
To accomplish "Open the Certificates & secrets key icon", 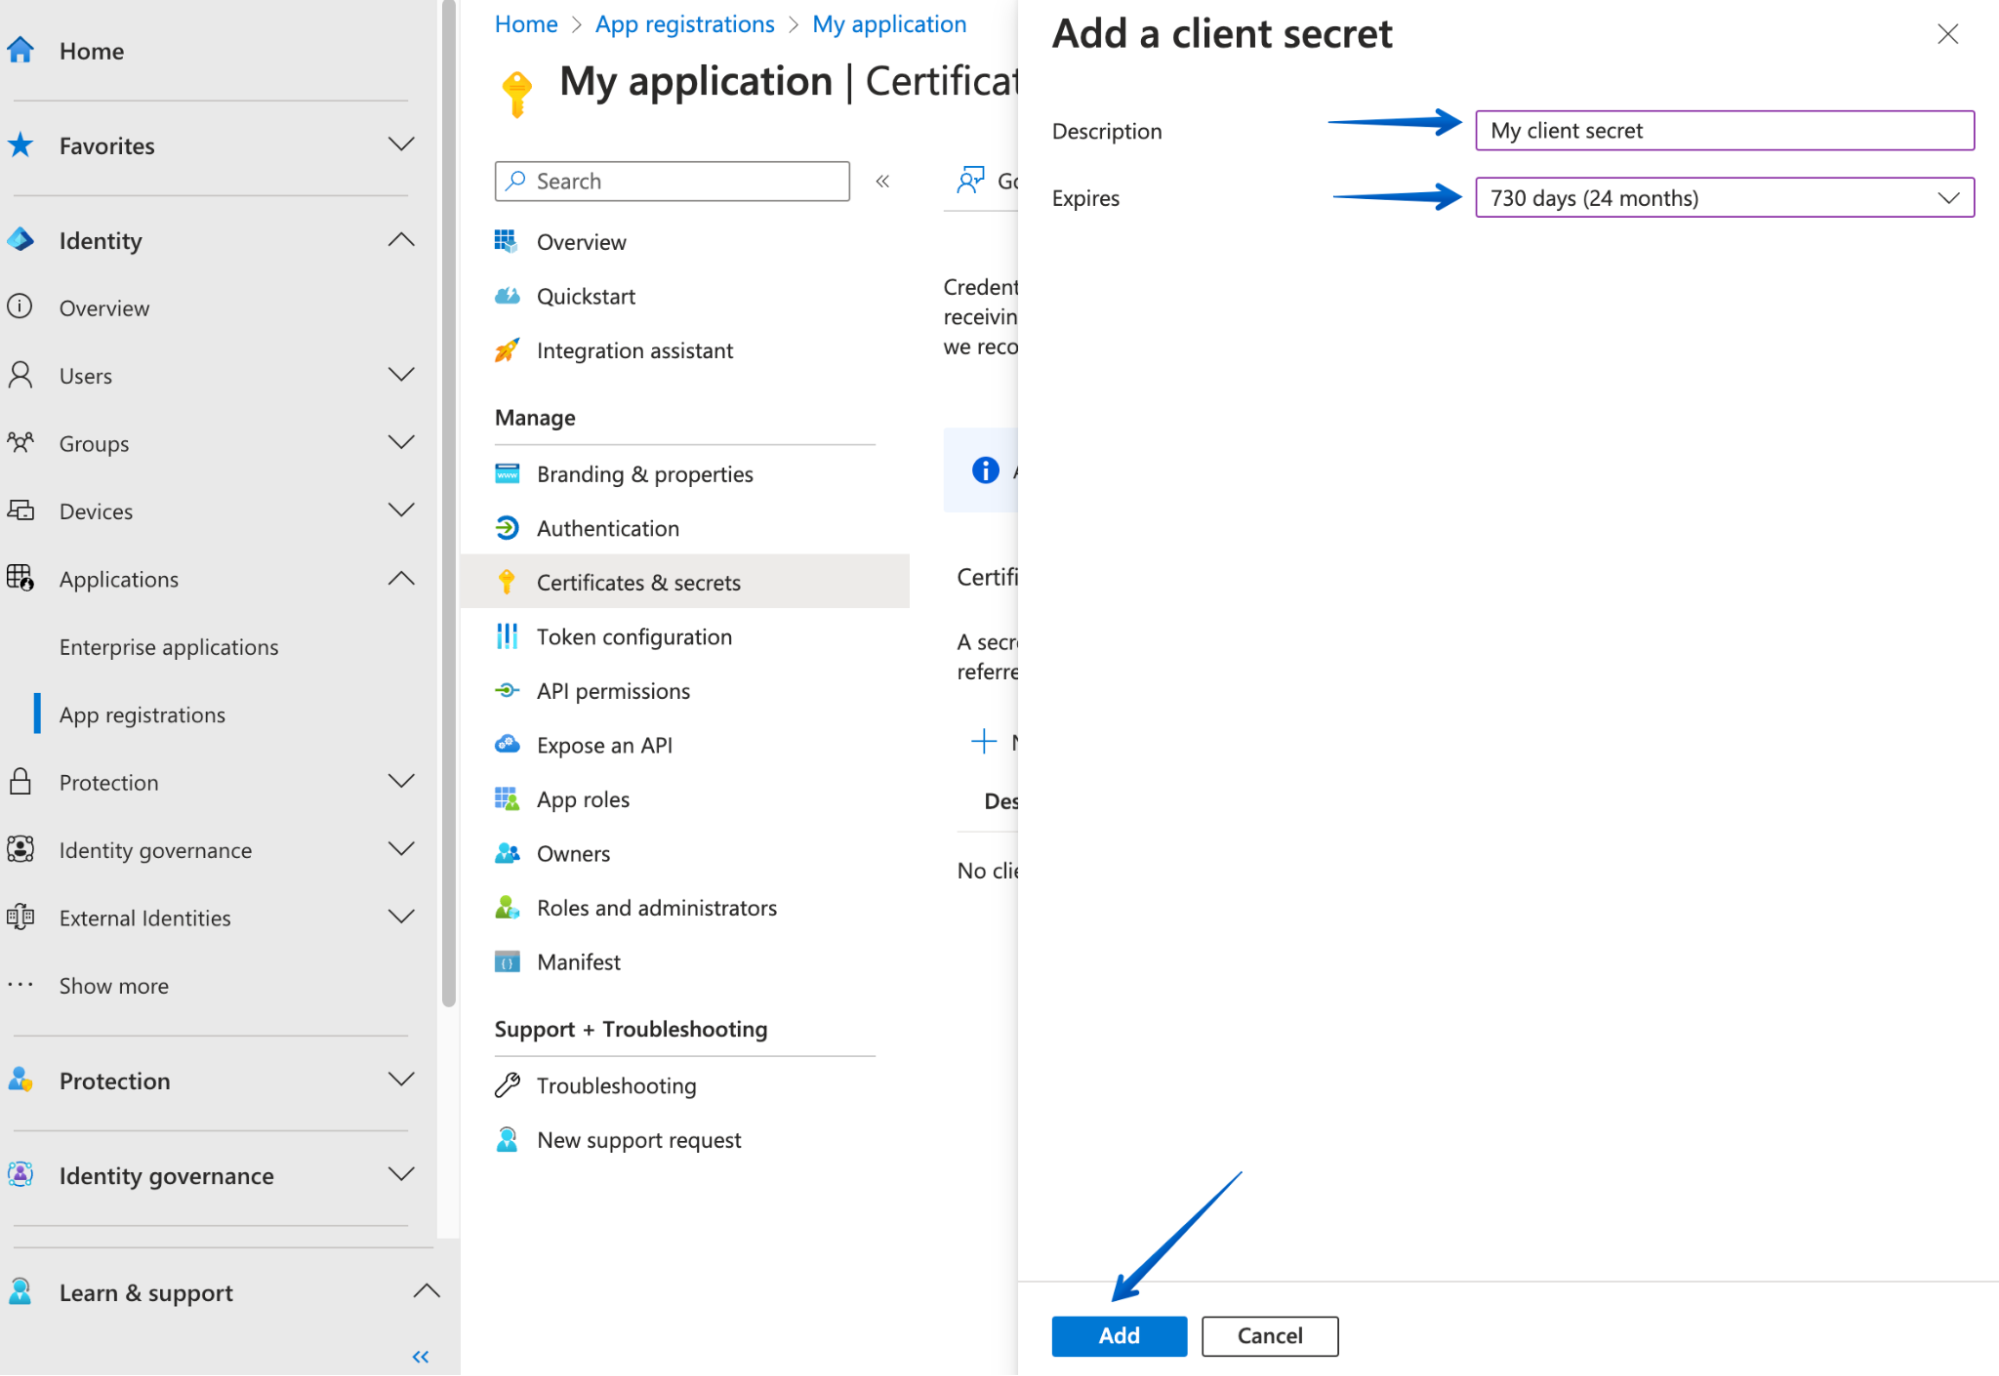I will pyautogui.click(x=508, y=581).
